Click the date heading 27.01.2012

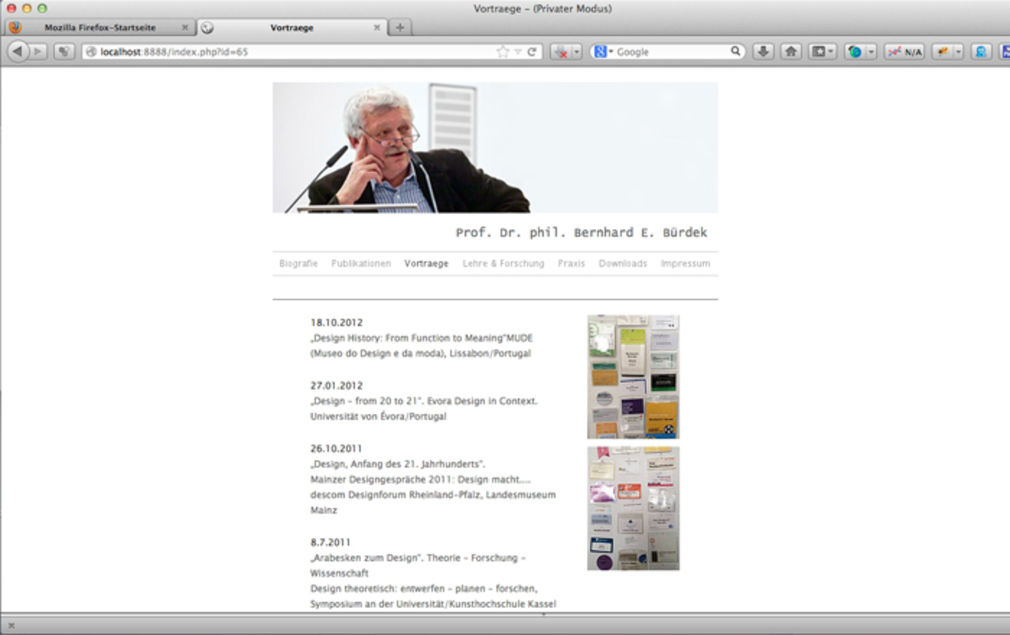click(336, 385)
